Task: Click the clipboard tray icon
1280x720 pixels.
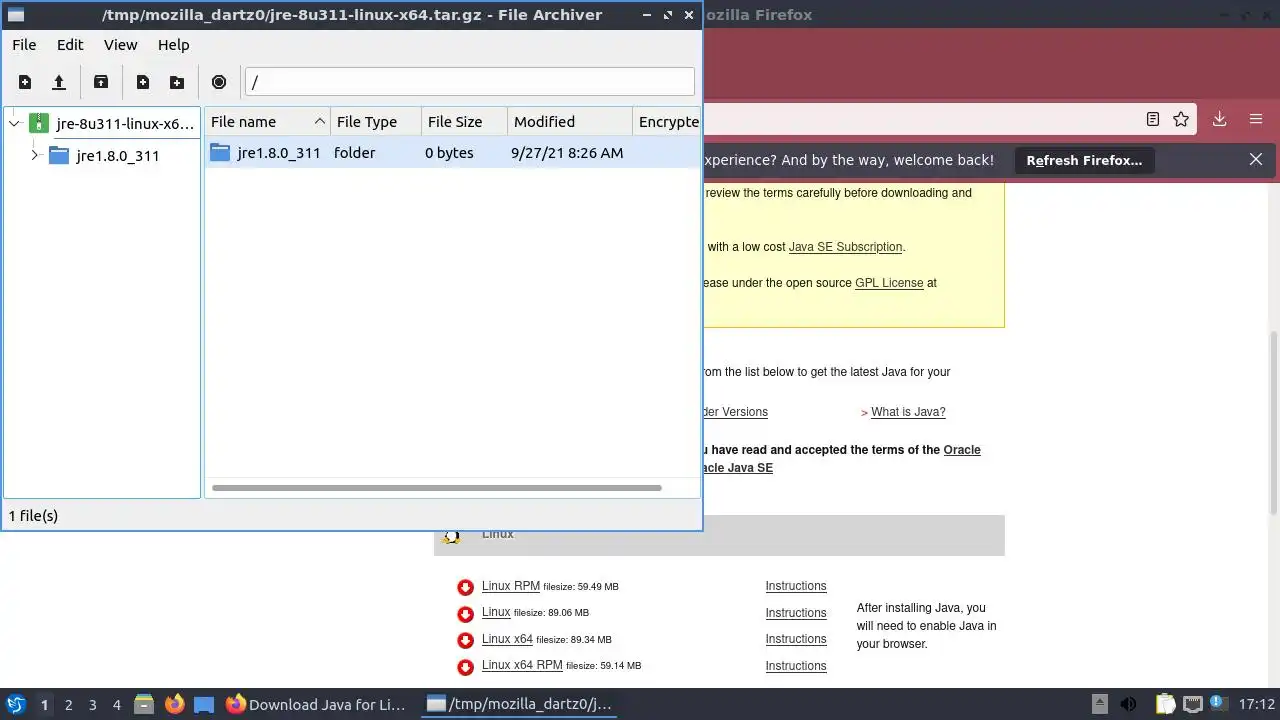Action: pos(1165,704)
